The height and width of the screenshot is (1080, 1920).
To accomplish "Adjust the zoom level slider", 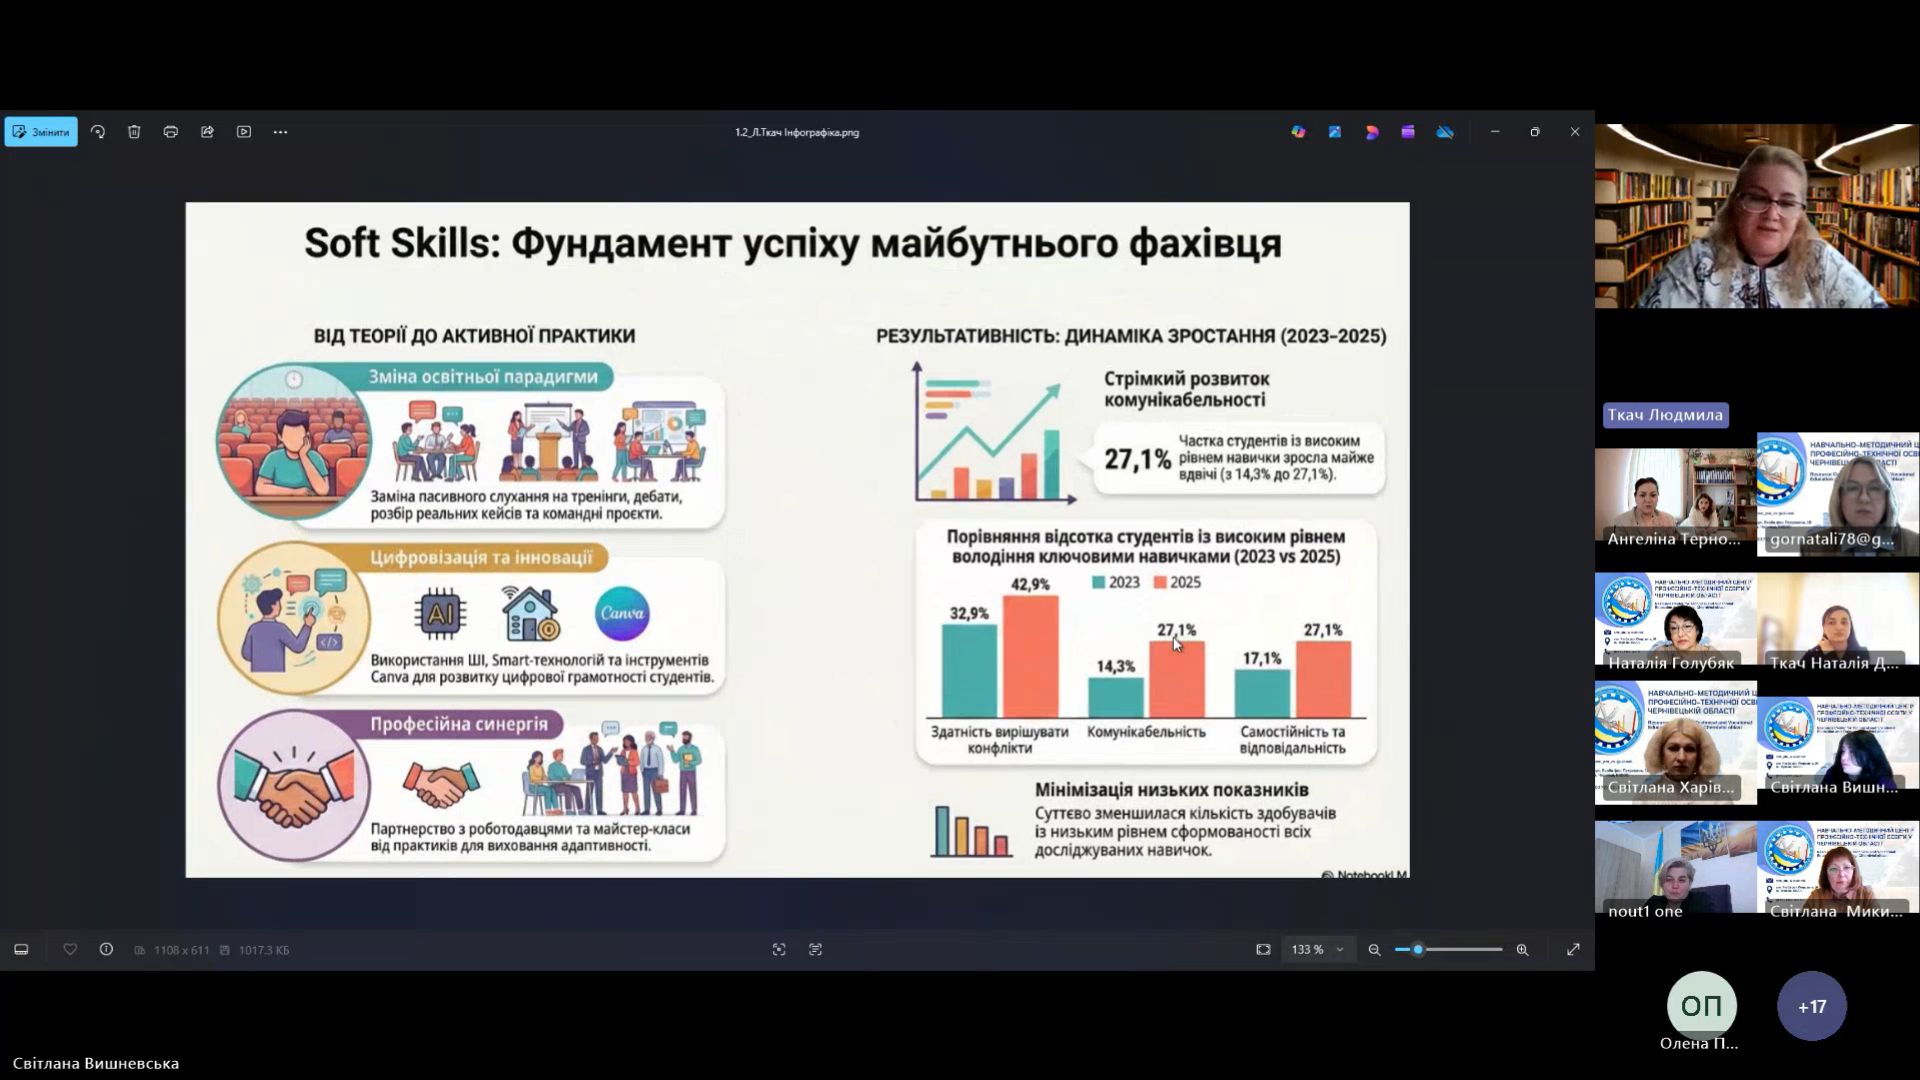I will (1418, 949).
